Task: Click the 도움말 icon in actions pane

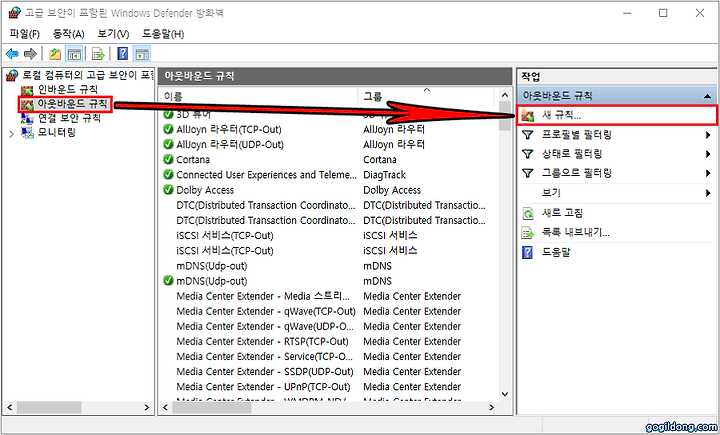Action: pyautogui.click(x=528, y=252)
